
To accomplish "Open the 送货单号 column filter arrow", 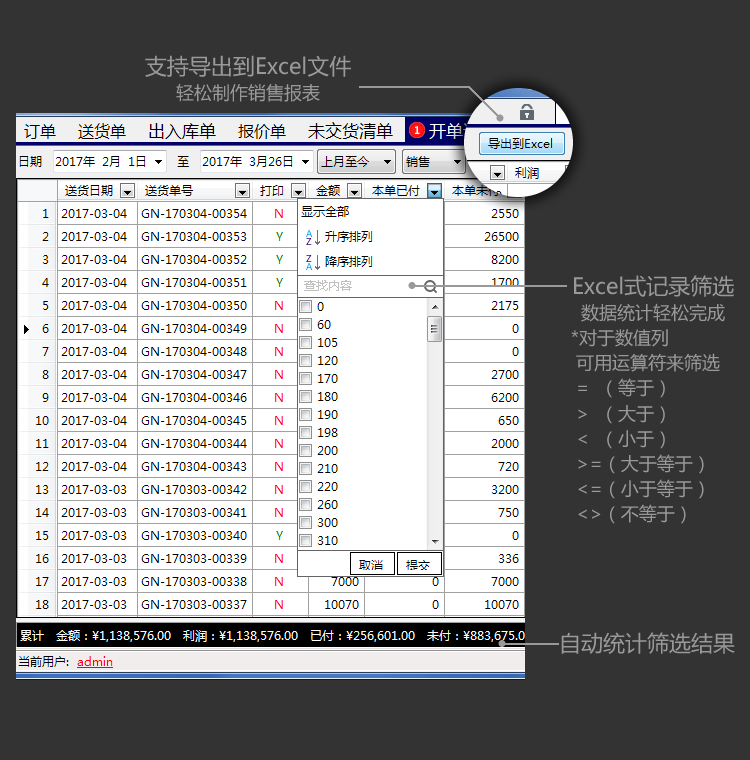I will pyautogui.click(x=242, y=191).
